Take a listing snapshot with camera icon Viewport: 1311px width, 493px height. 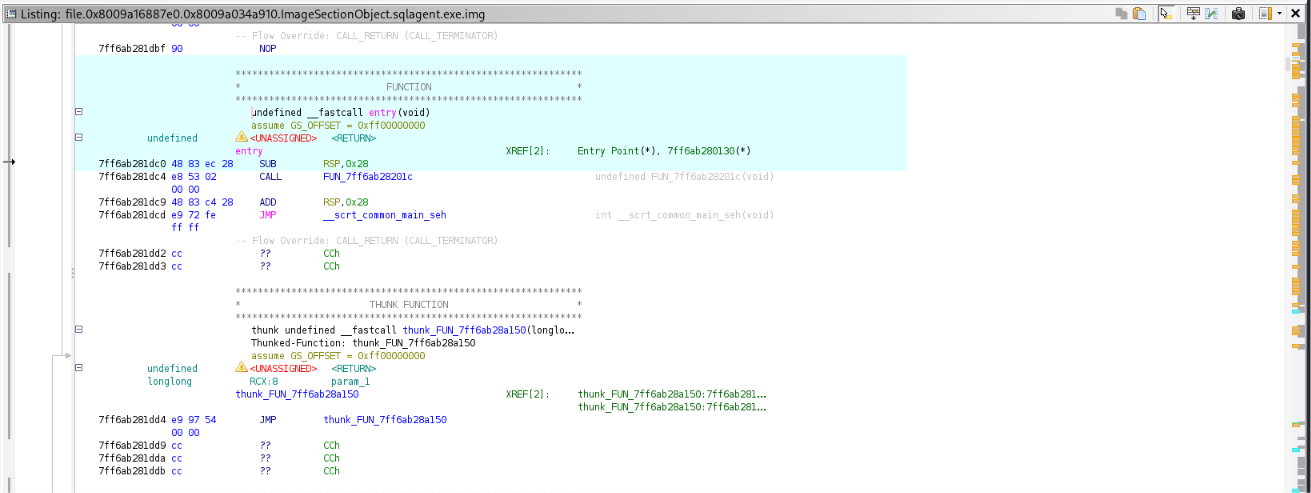(x=1238, y=13)
